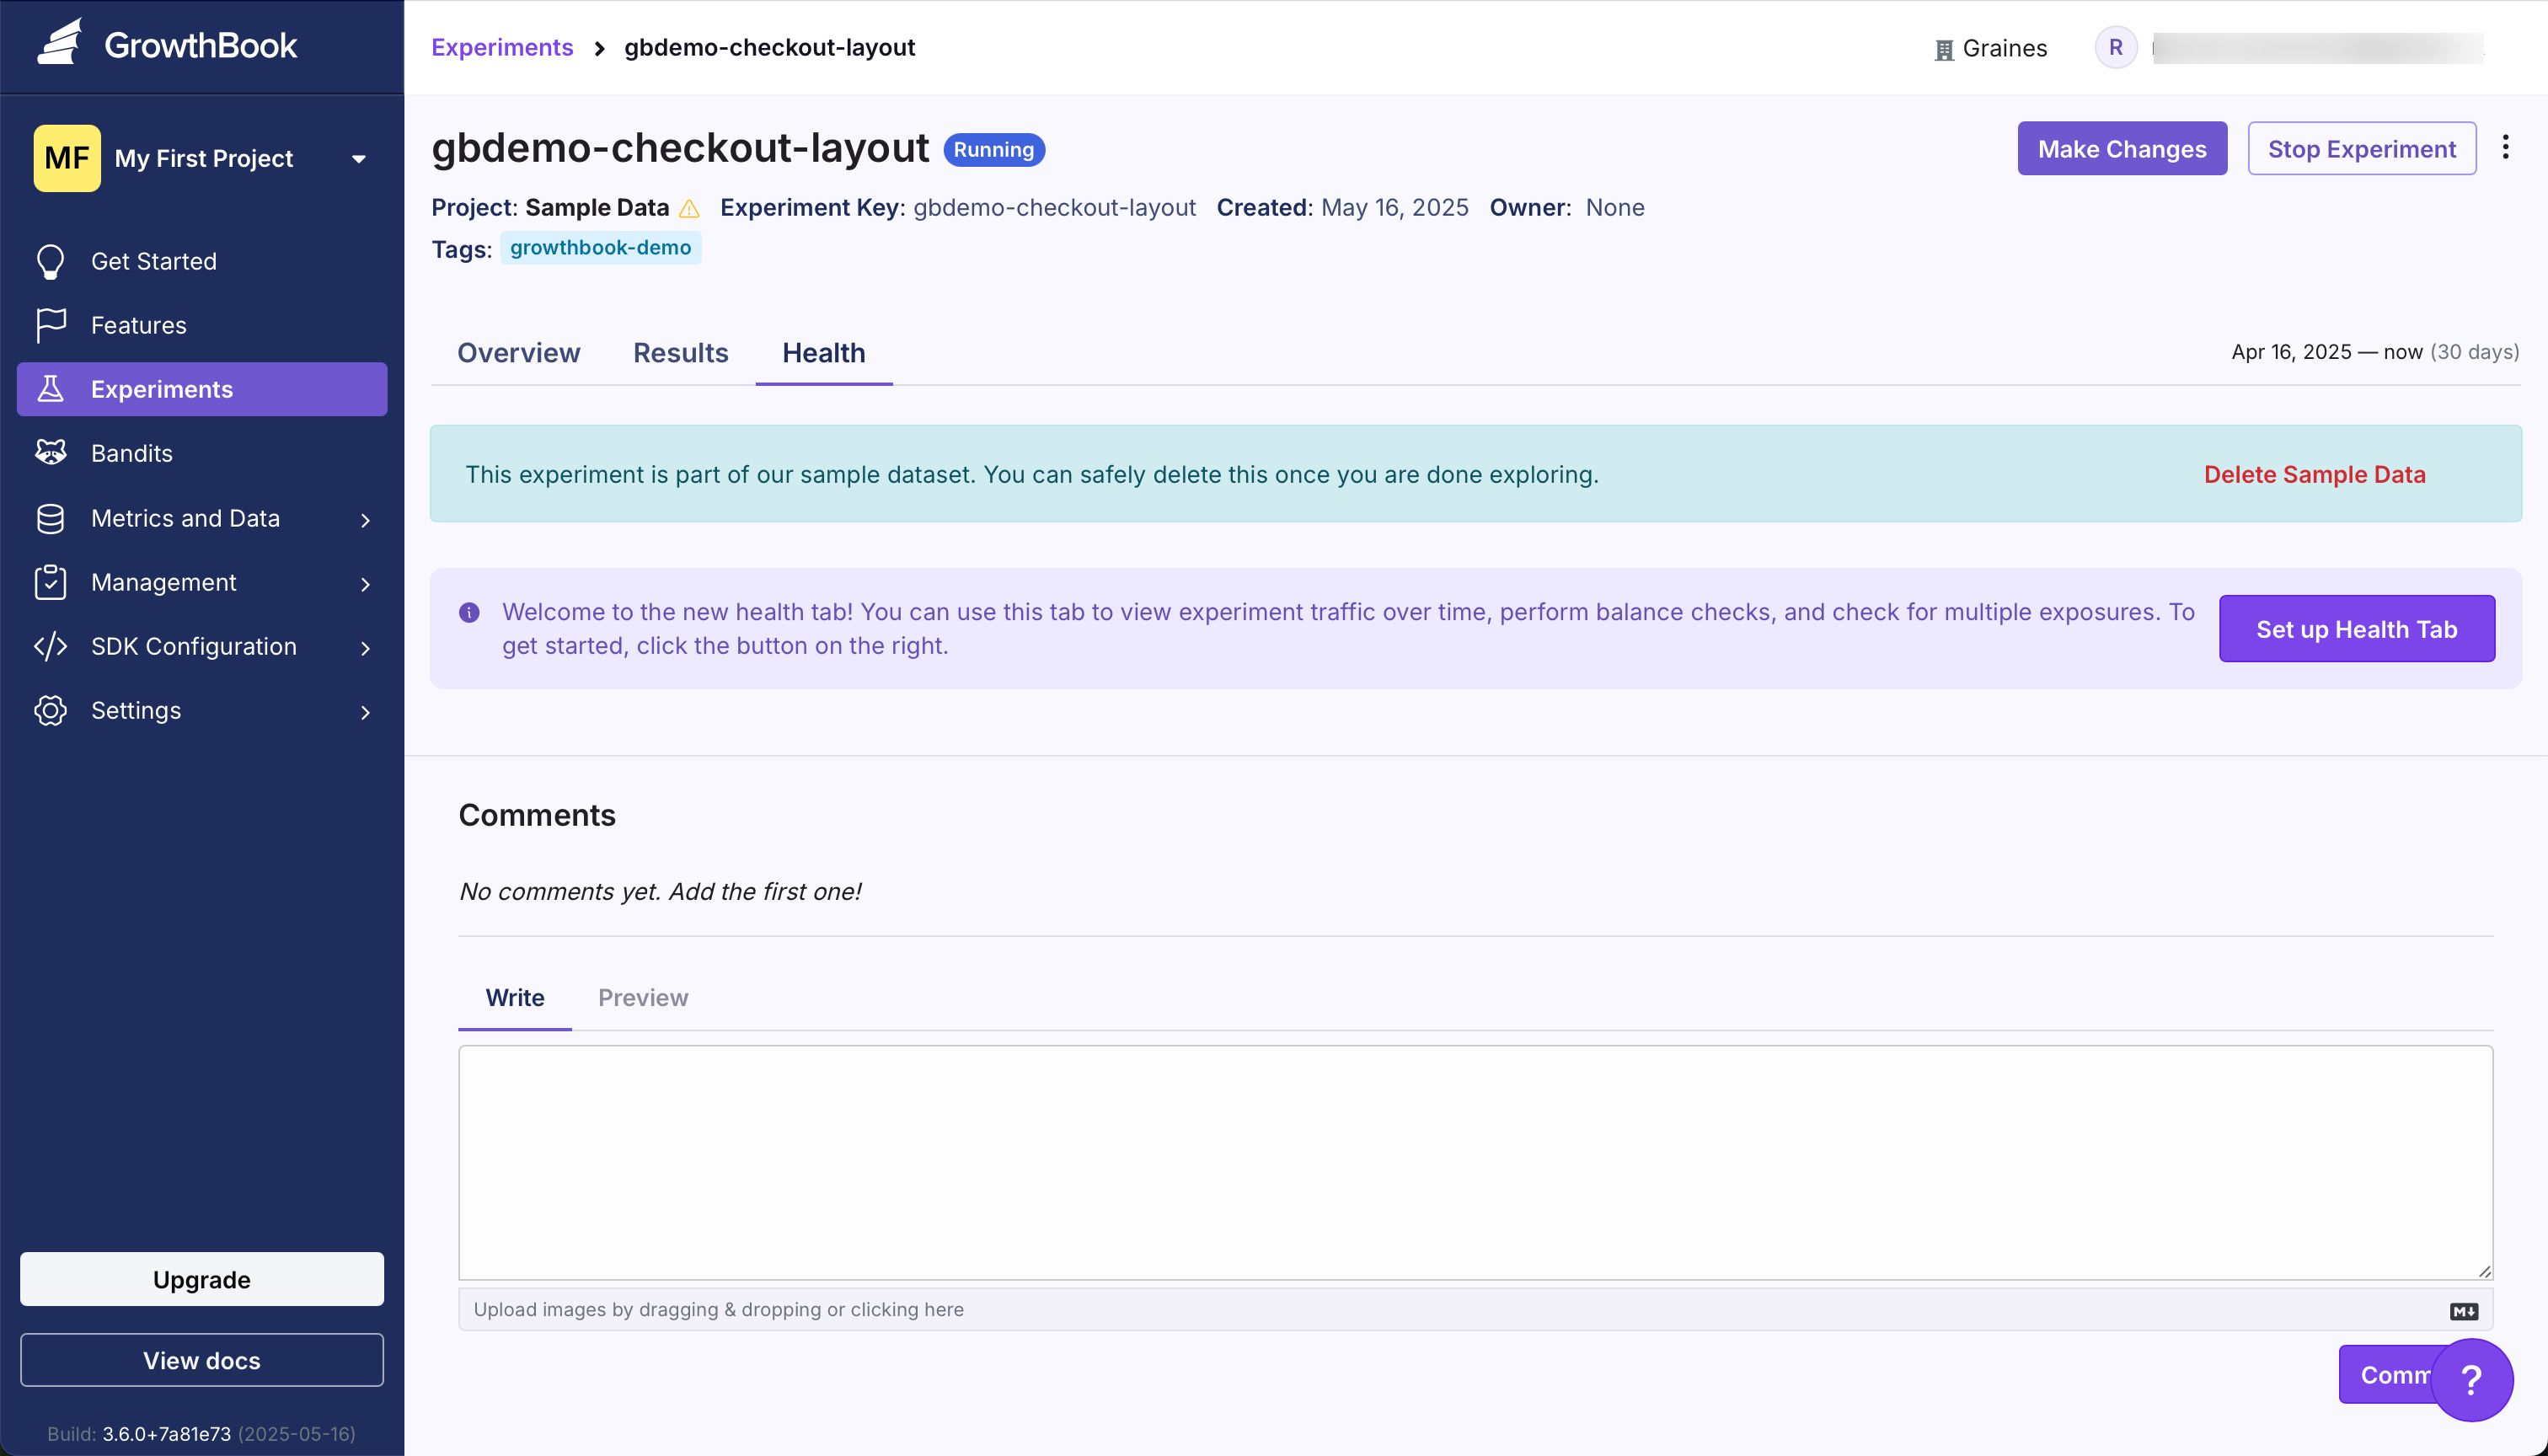This screenshot has width=2548, height=1456.
Task: Click the Experiments flask icon
Action: point(50,389)
